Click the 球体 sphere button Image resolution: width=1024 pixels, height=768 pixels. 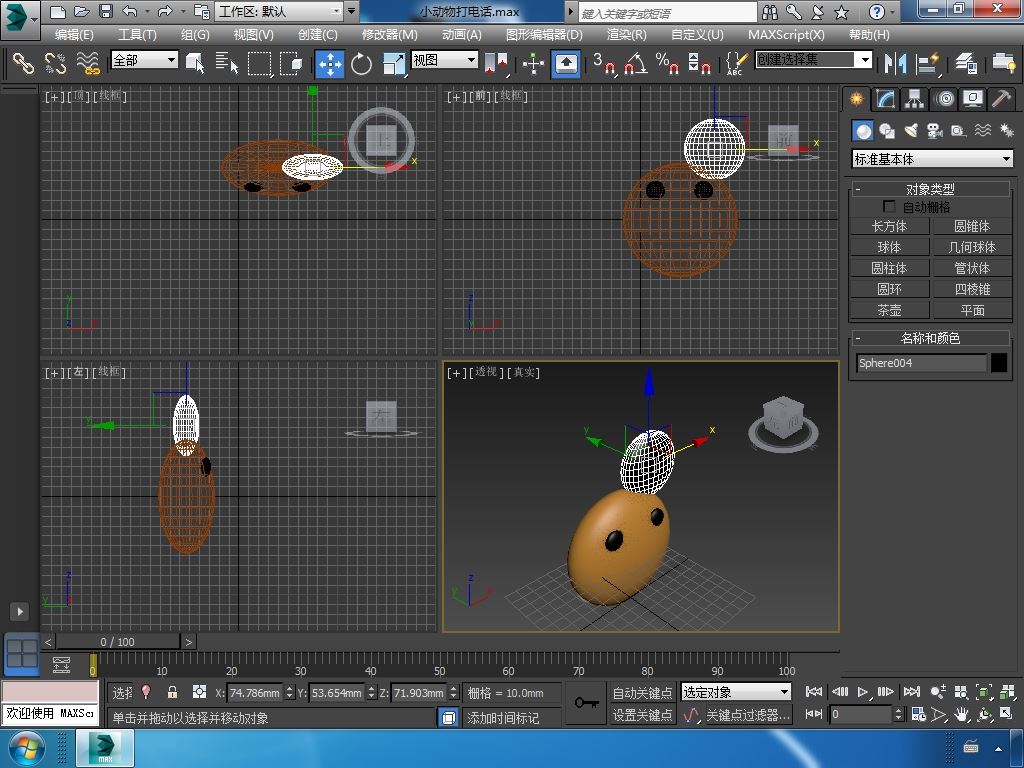coord(889,247)
